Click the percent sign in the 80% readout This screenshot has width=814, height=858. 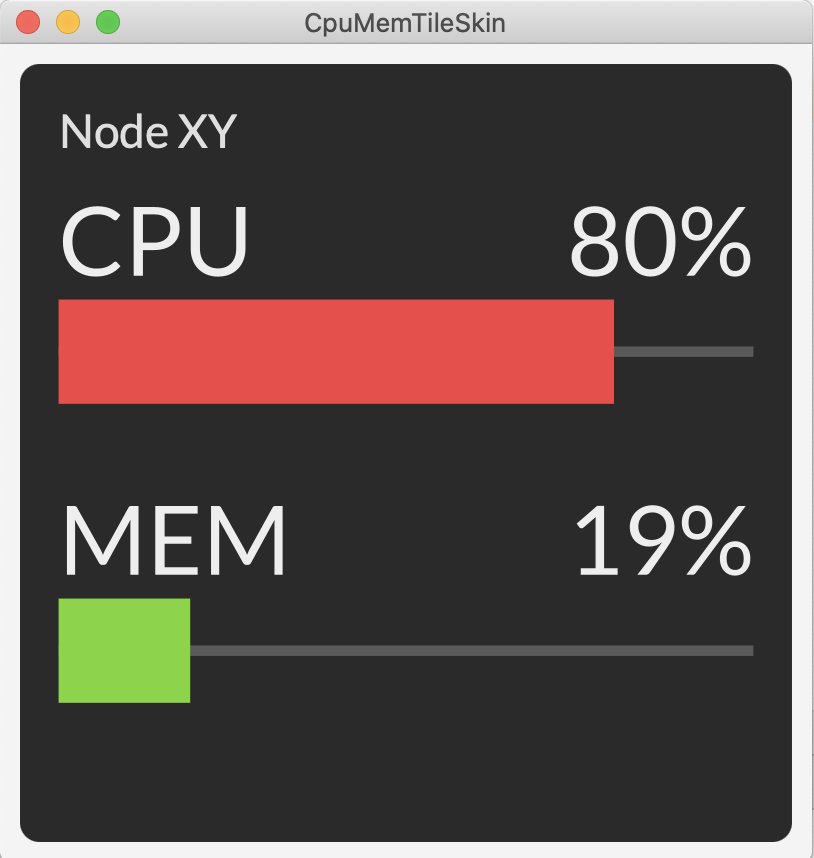coord(716,241)
